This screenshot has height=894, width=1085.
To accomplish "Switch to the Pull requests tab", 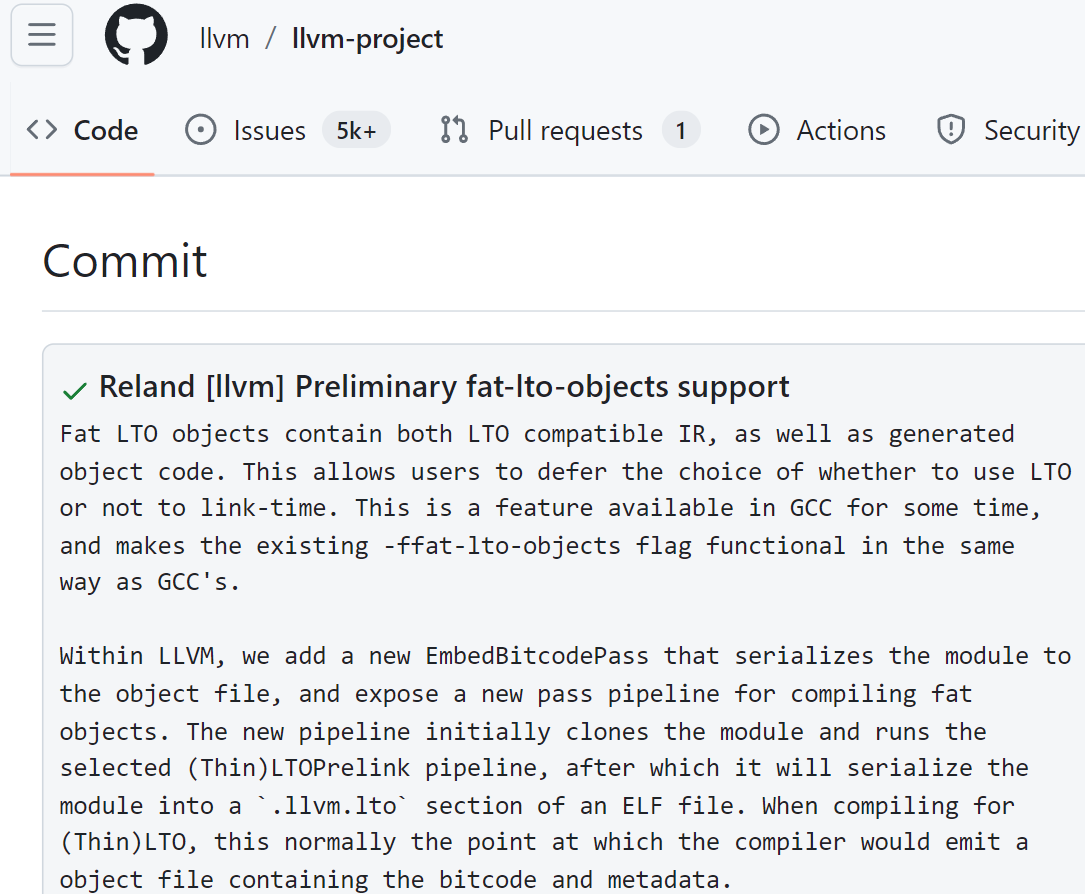I will tap(564, 130).
